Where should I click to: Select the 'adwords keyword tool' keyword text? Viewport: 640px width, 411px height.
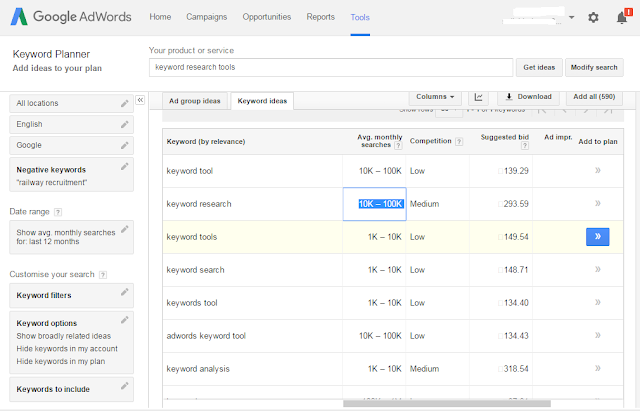[x=206, y=336]
